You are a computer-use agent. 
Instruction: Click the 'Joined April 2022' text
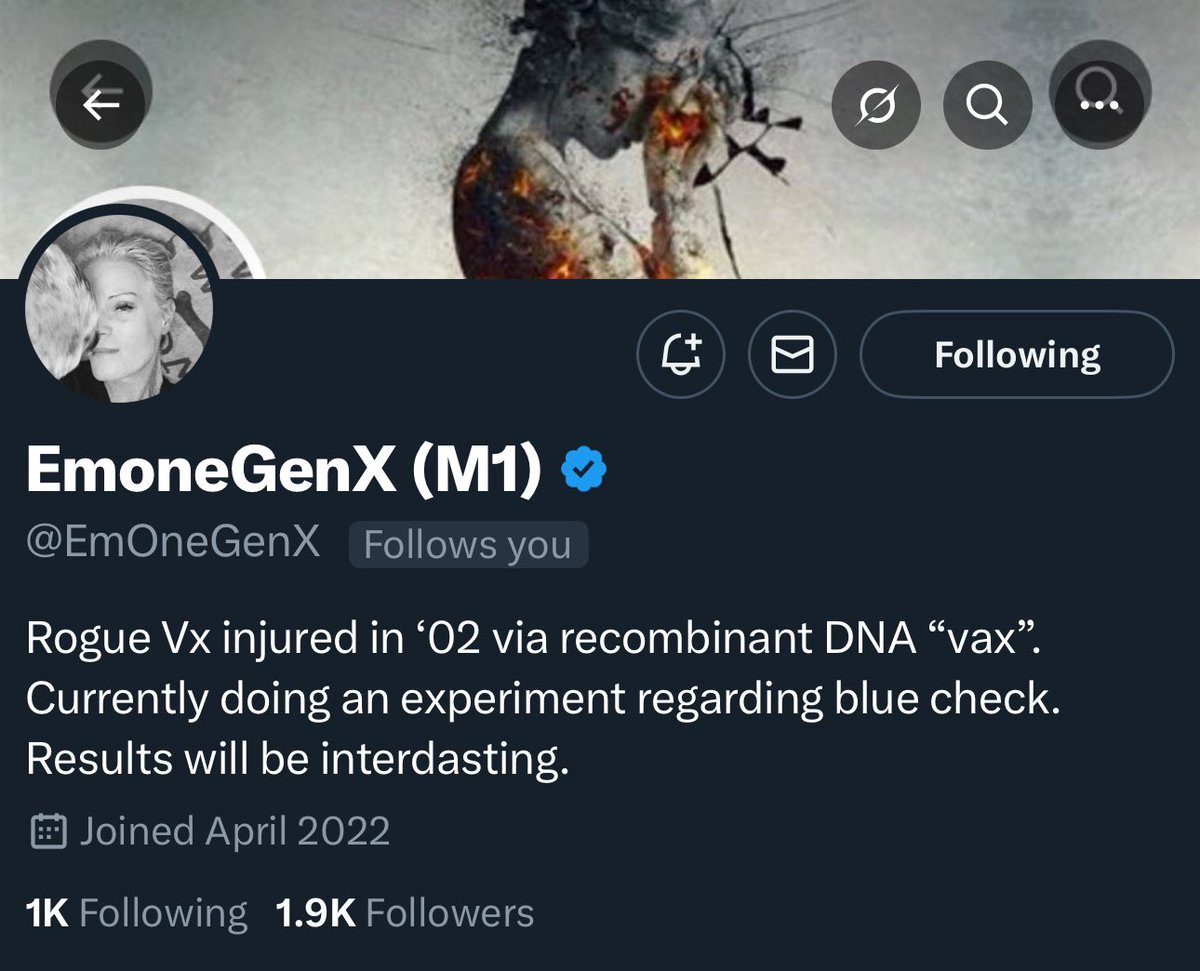pyautogui.click(x=234, y=831)
